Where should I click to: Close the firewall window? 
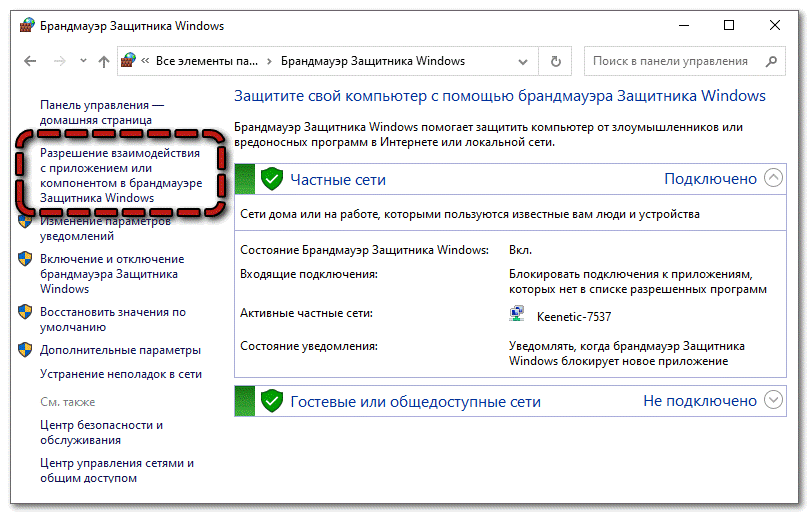coord(775,25)
